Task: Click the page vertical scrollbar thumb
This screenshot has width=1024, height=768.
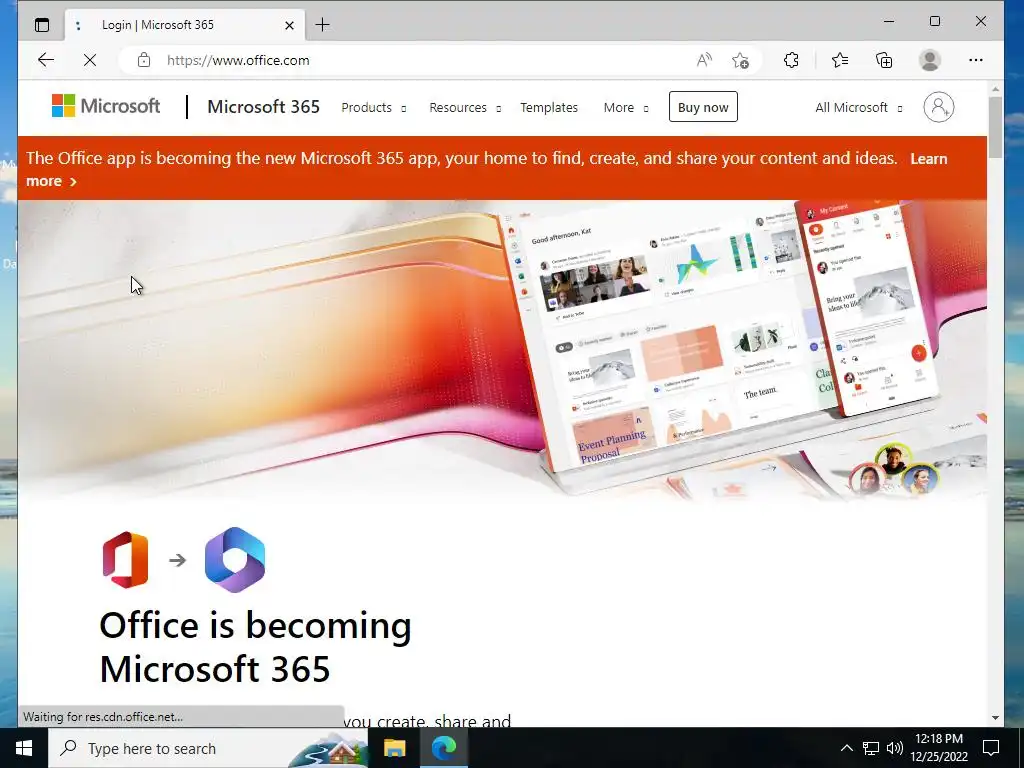Action: (x=995, y=127)
